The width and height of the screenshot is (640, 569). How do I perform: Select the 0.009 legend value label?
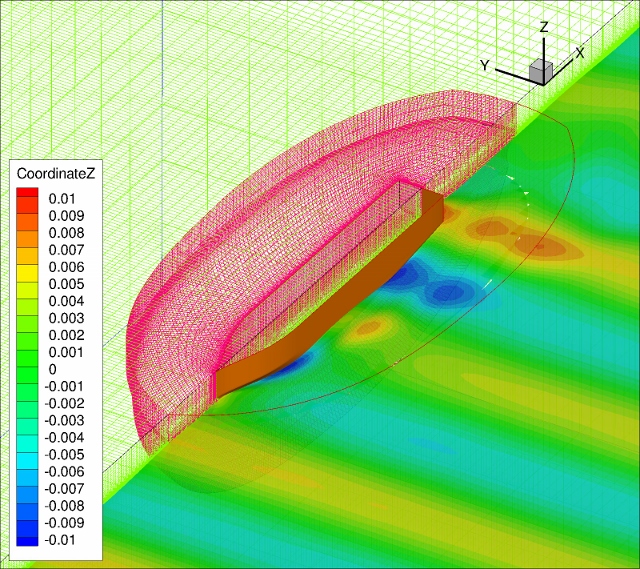(x=66, y=215)
